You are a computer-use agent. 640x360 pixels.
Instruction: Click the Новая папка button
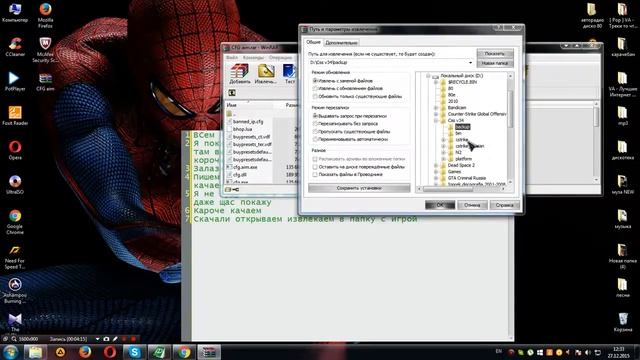495,63
